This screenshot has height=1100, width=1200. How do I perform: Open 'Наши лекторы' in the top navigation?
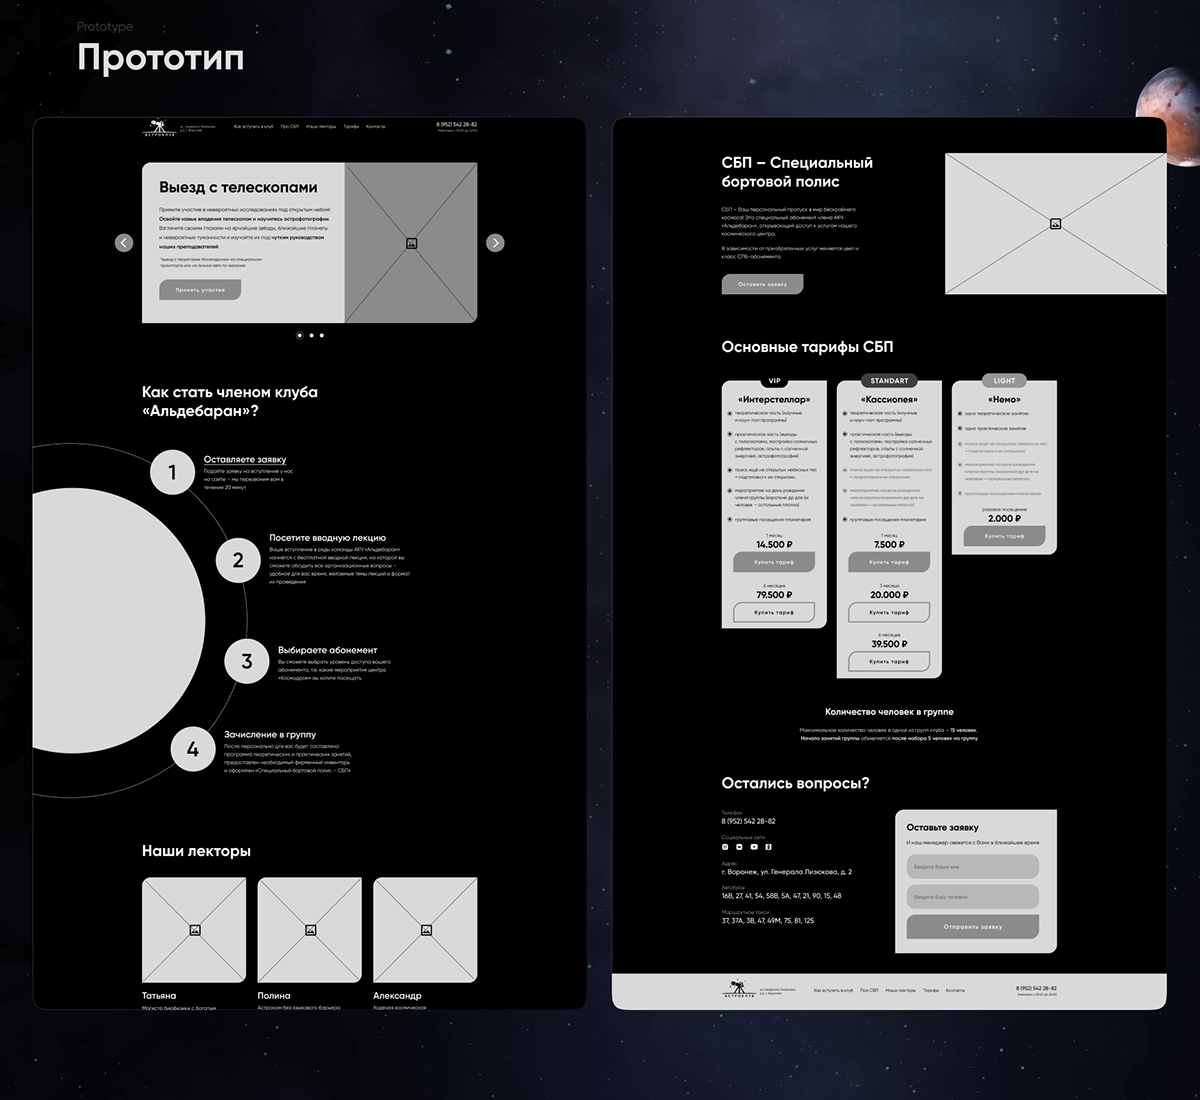click(x=320, y=127)
